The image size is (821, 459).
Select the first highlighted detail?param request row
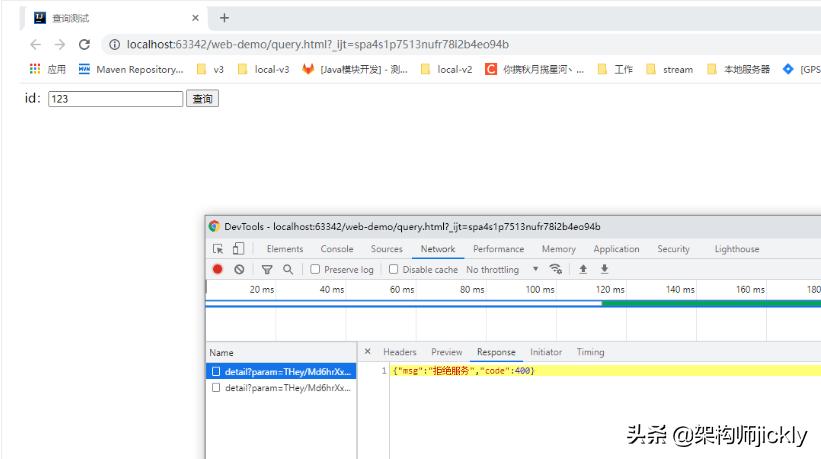click(x=281, y=371)
